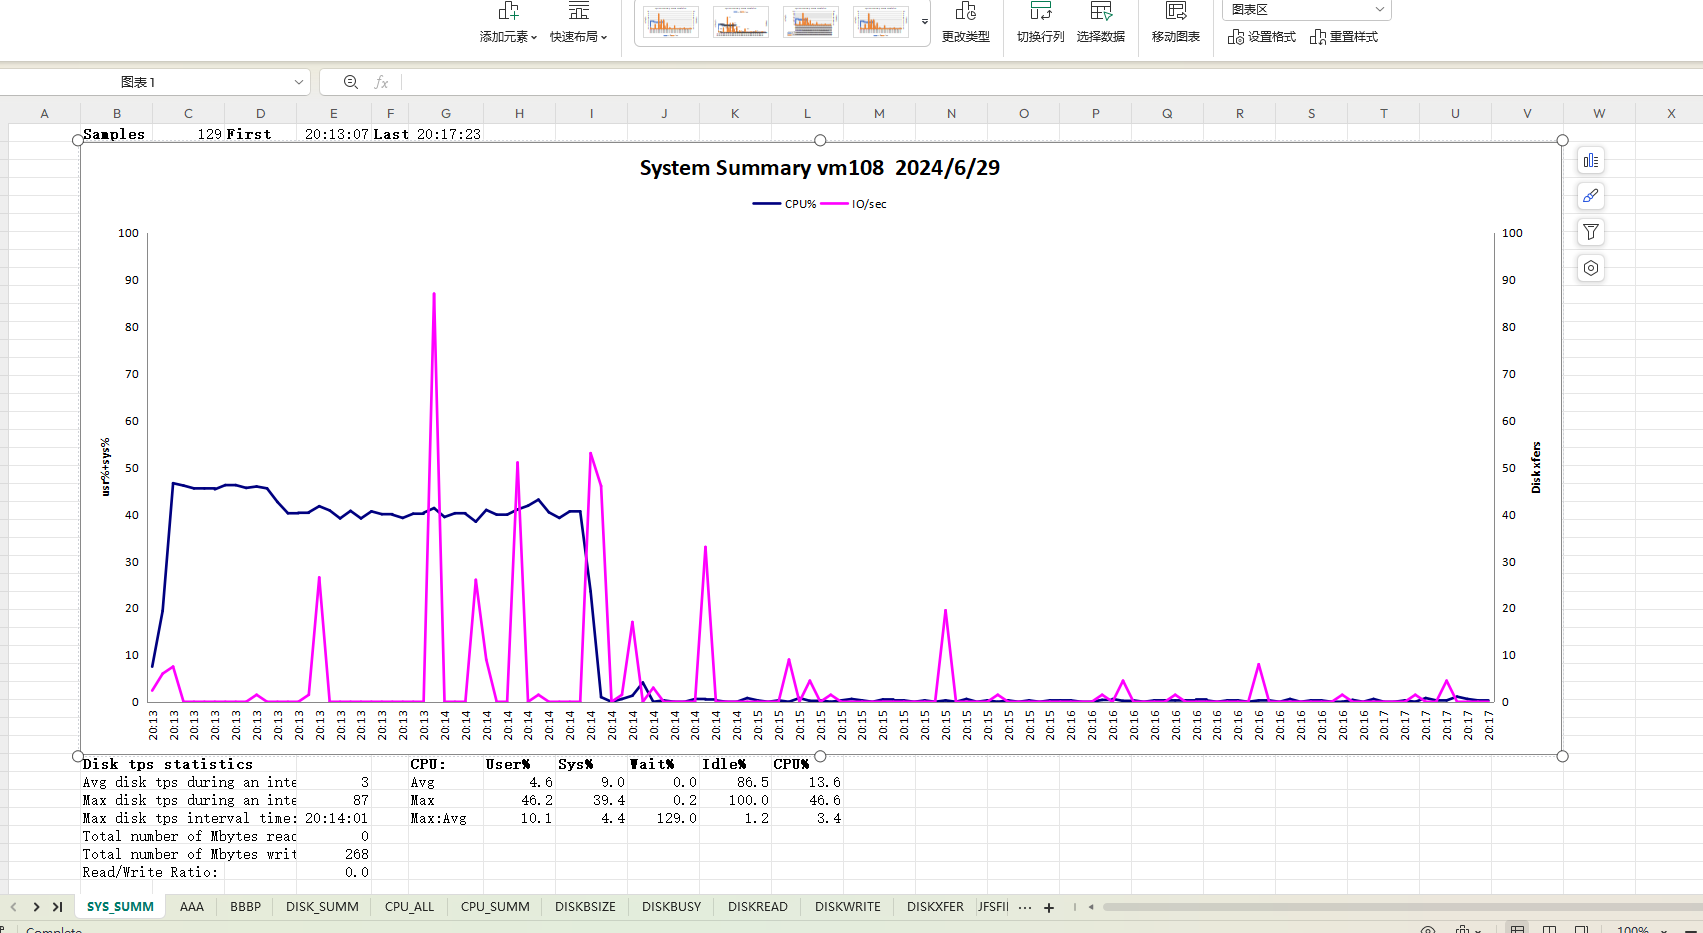Click Format Selection (设置格式) button

coord(1262,37)
